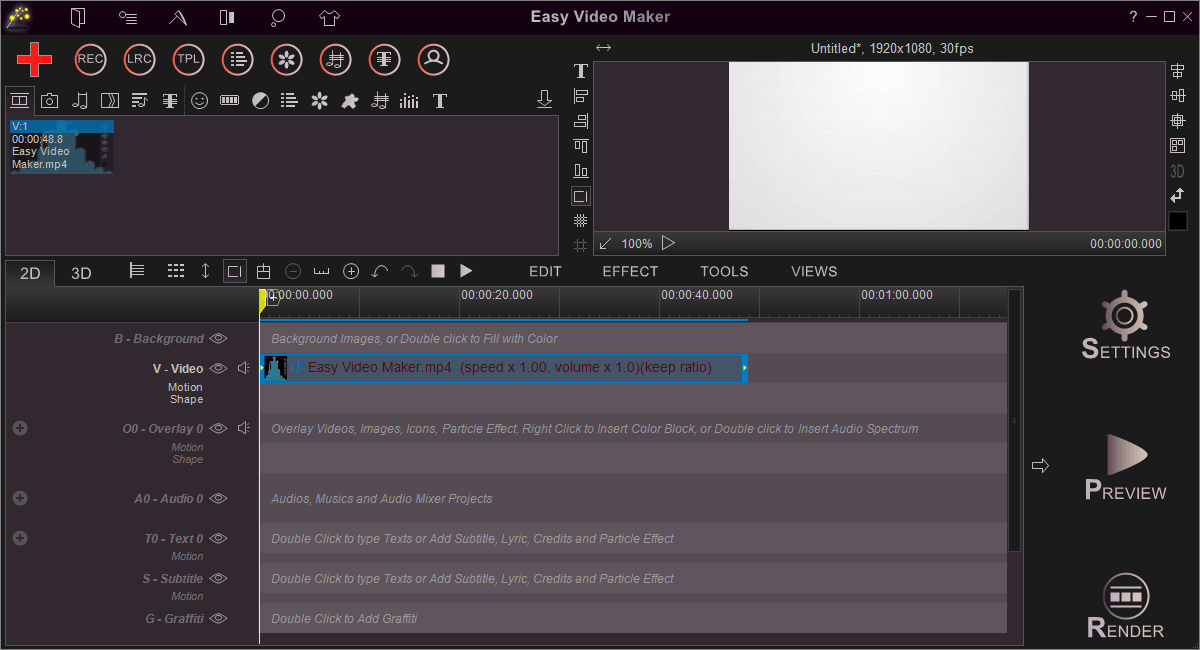Open the REC screen recording tool
The width and height of the screenshot is (1200, 650).
click(90, 60)
